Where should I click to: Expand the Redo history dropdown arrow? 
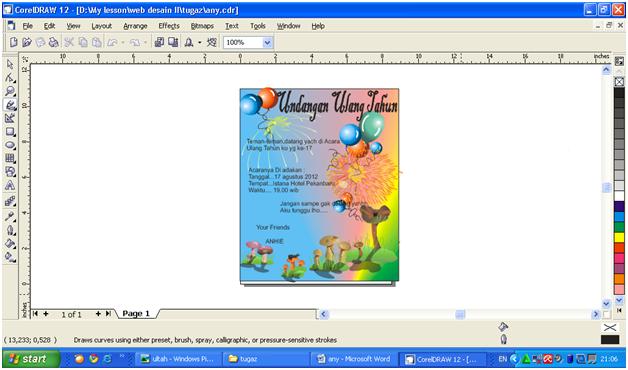(x=145, y=42)
